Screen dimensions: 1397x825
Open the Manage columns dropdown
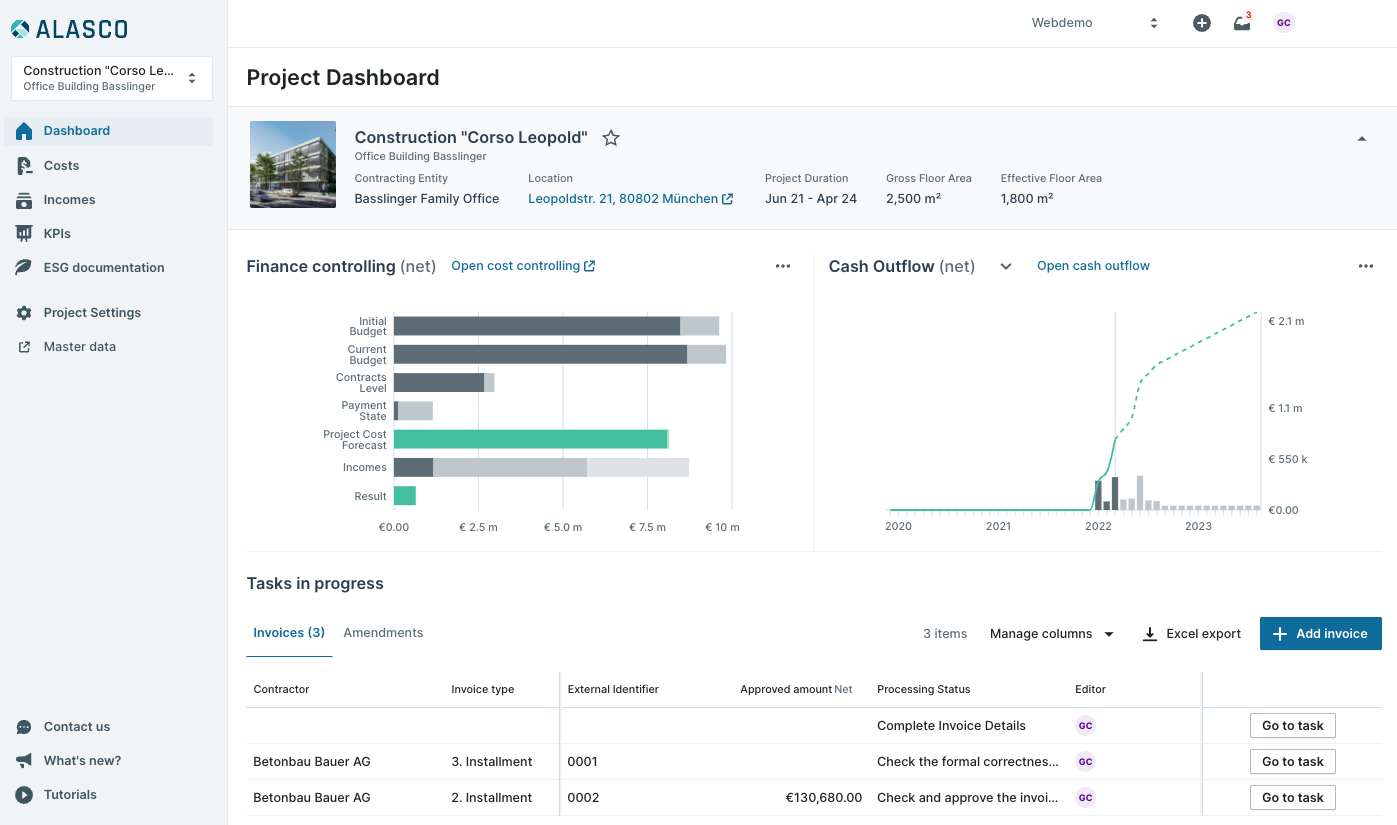[x=1052, y=634]
